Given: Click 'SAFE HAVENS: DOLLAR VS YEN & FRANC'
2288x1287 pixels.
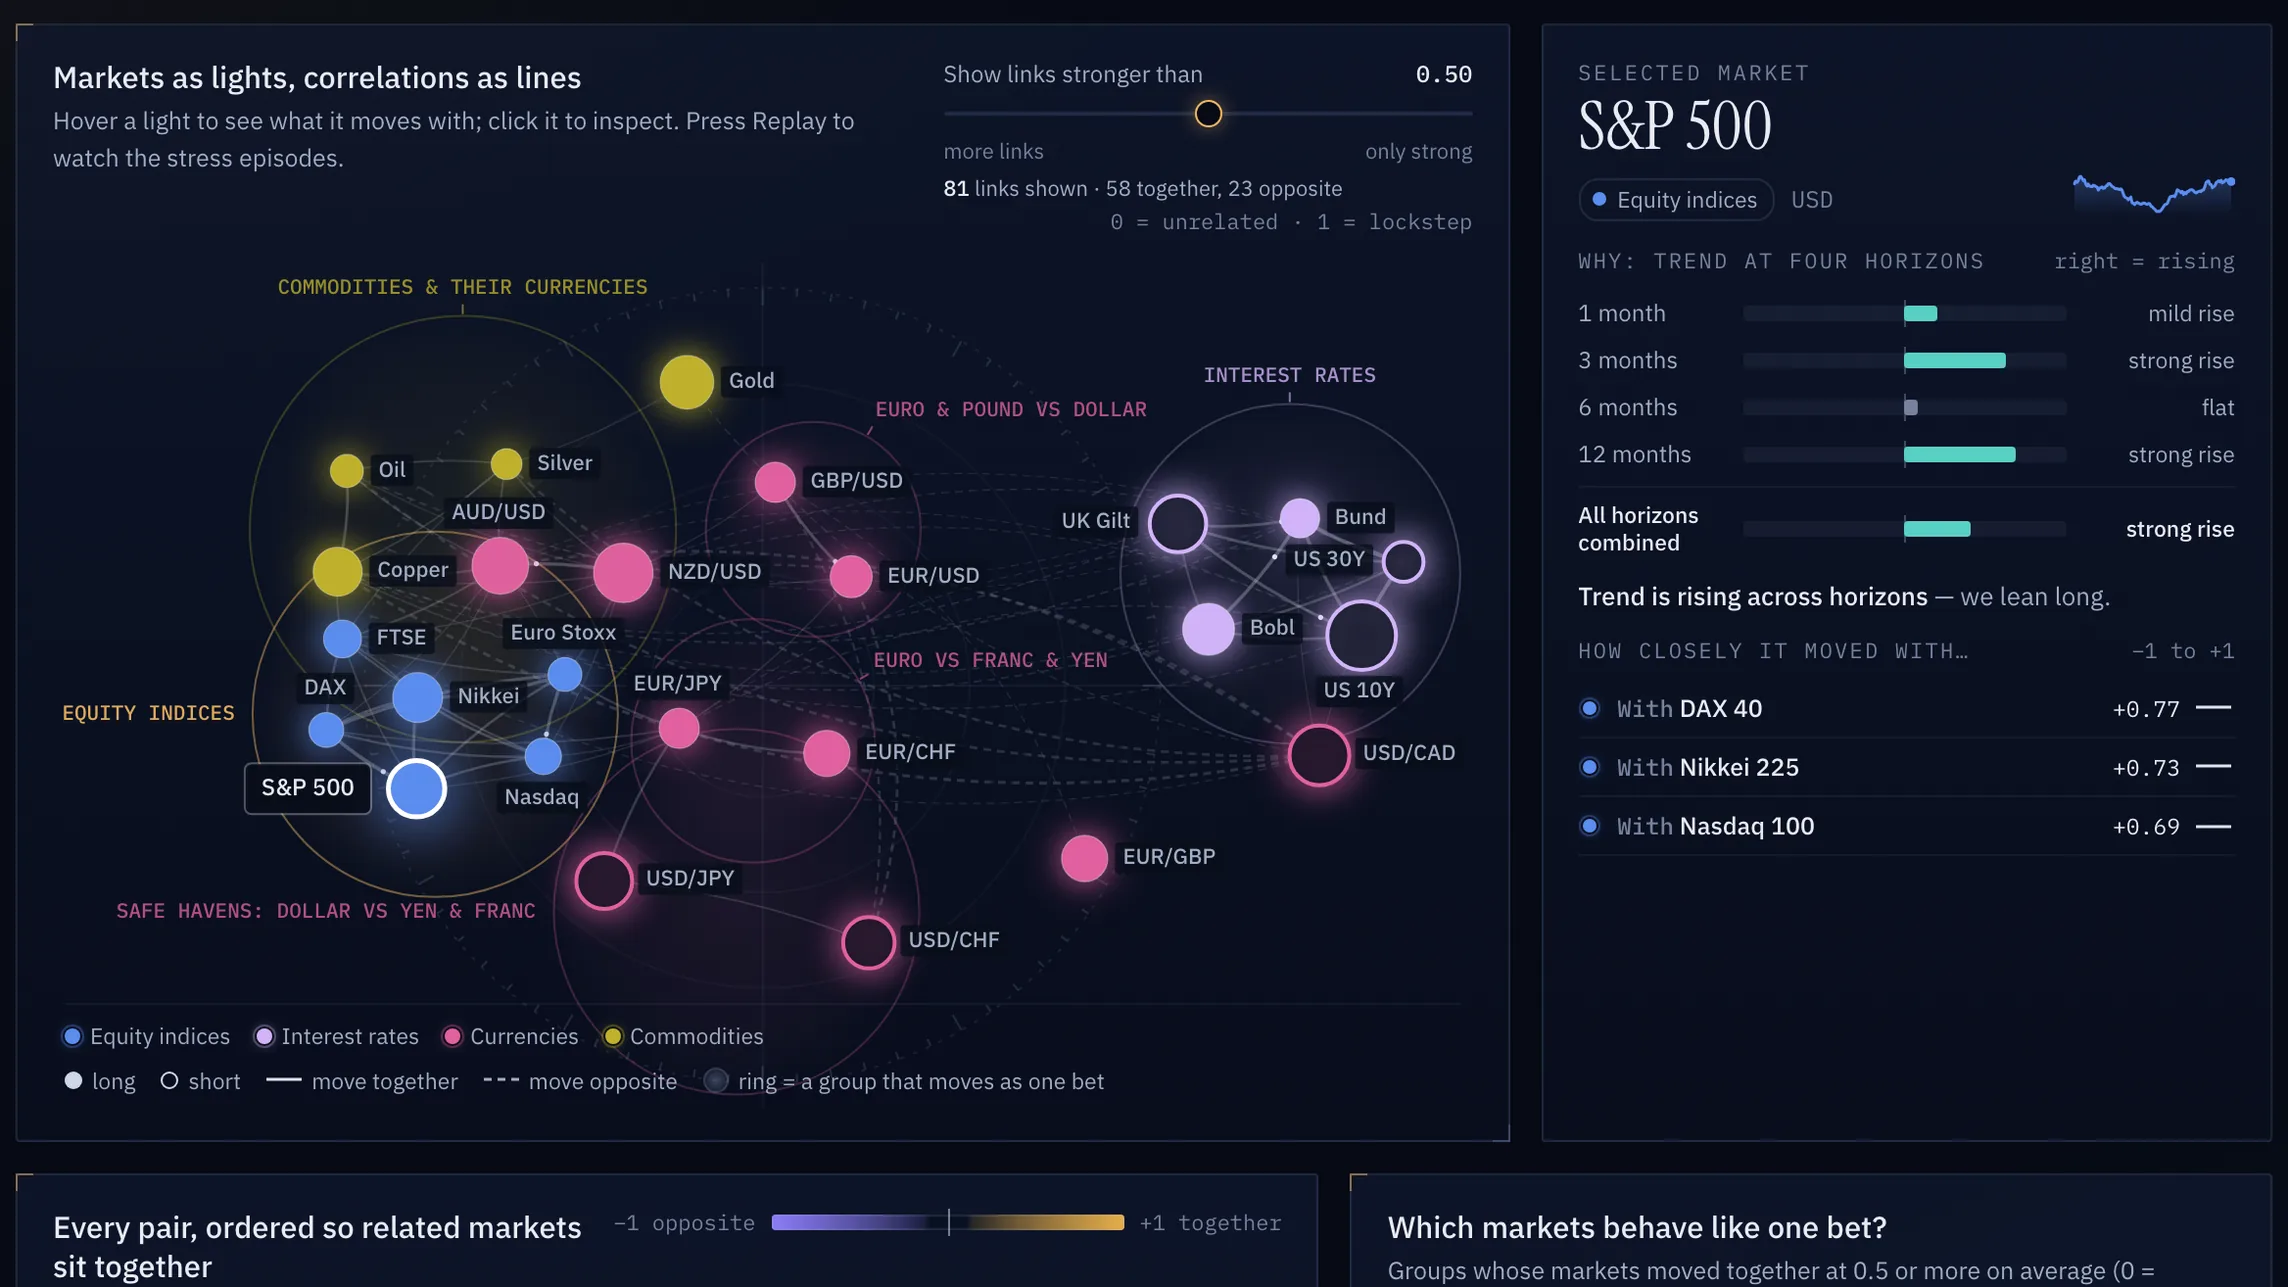Looking at the screenshot, I should pyautogui.click(x=325, y=911).
